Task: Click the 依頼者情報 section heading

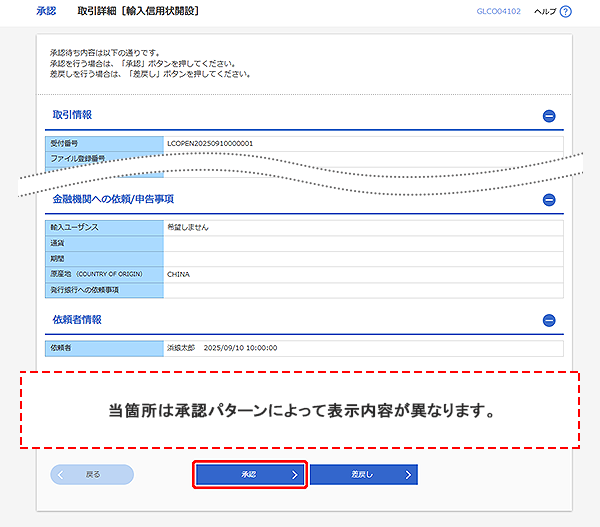Action: coord(77,320)
